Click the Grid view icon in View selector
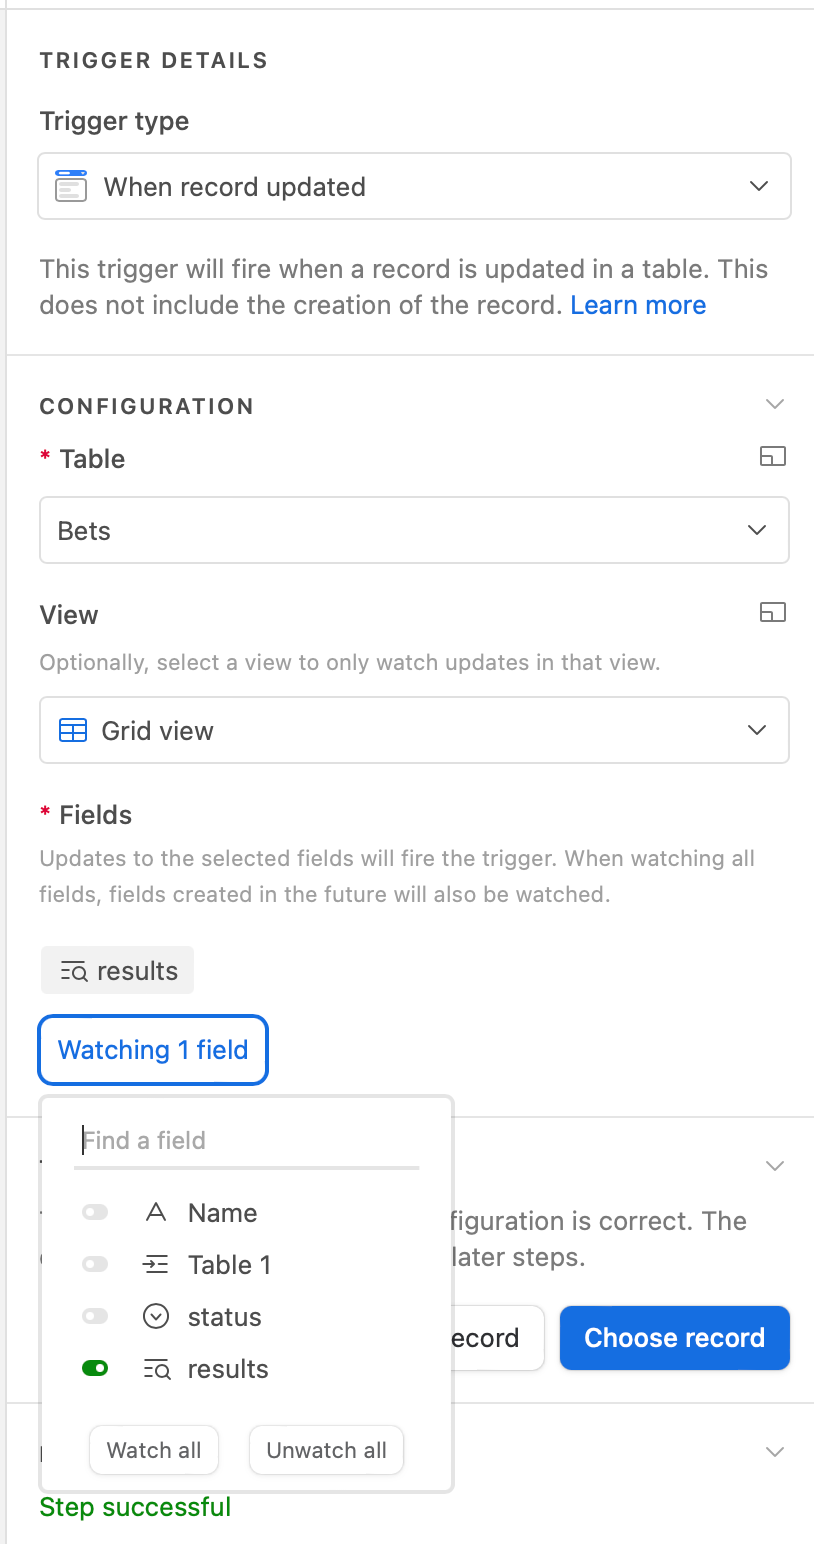The height and width of the screenshot is (1544, 814). (x=73, y=731)
